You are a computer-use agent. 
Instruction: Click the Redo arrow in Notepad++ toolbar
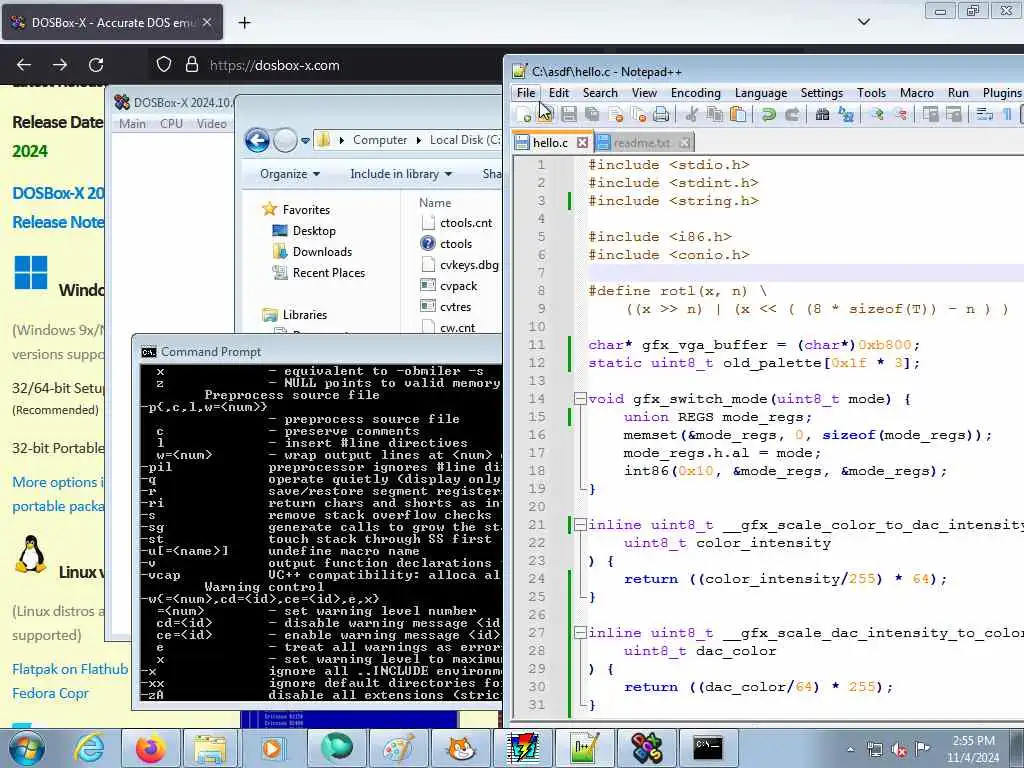pyautogui.click(x=792, y=115)
